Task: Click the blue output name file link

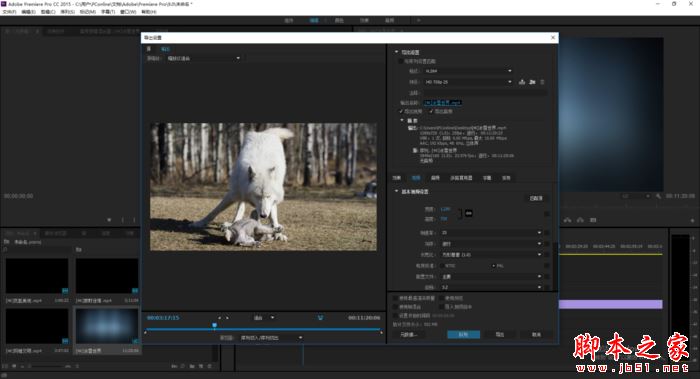Action: [x=443, y=103]
